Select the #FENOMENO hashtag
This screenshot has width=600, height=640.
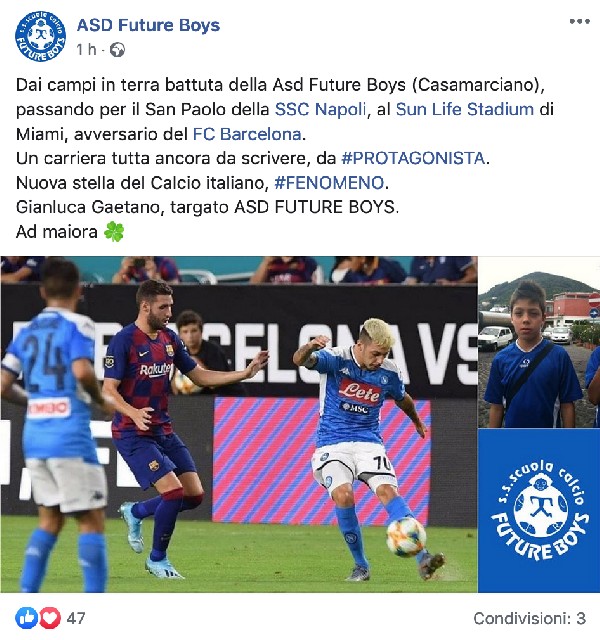(x=329, y=183)
